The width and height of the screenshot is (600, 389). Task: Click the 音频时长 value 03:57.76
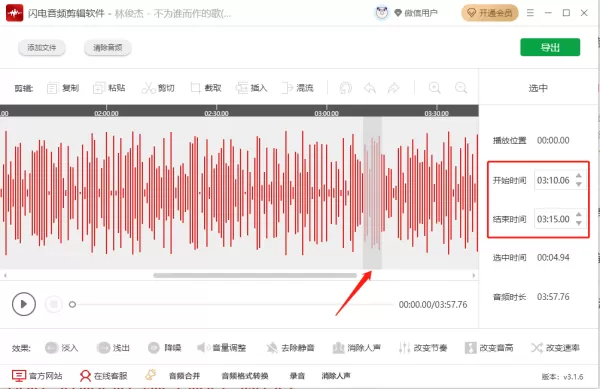553,297
